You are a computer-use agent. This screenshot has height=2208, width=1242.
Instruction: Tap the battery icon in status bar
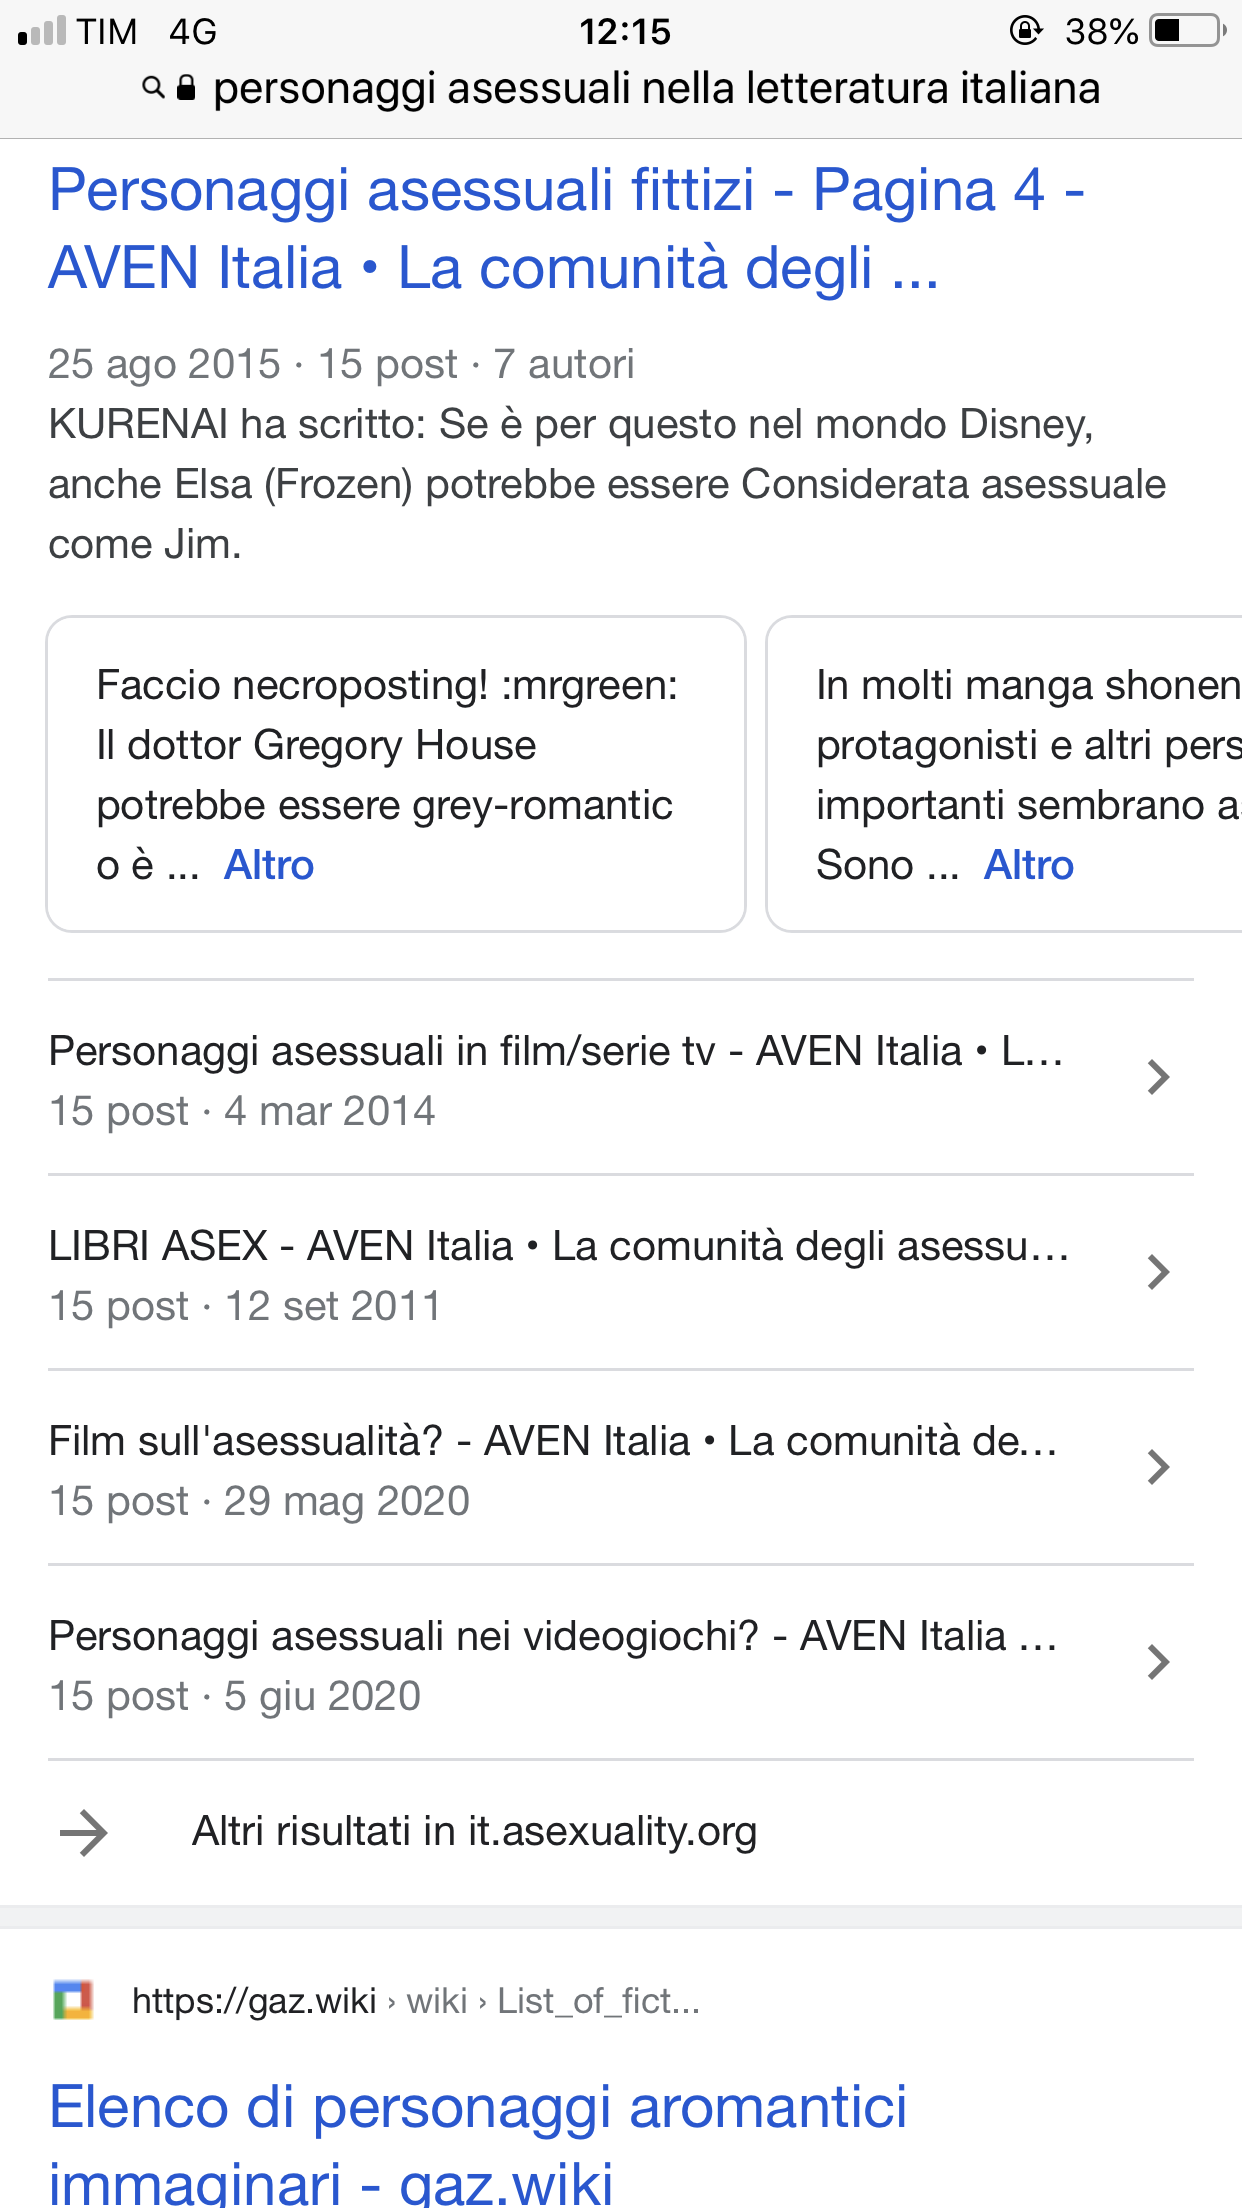pos(1188,31)
